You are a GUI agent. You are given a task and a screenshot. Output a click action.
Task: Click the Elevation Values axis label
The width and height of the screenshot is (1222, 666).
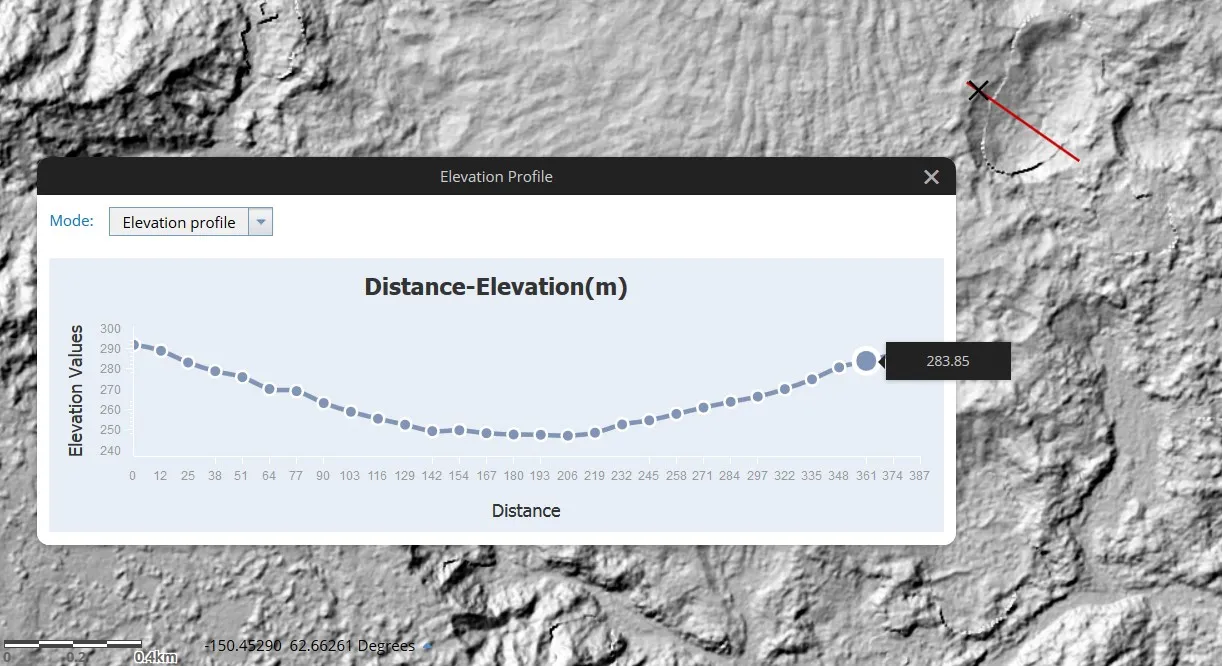click(76, 391)
